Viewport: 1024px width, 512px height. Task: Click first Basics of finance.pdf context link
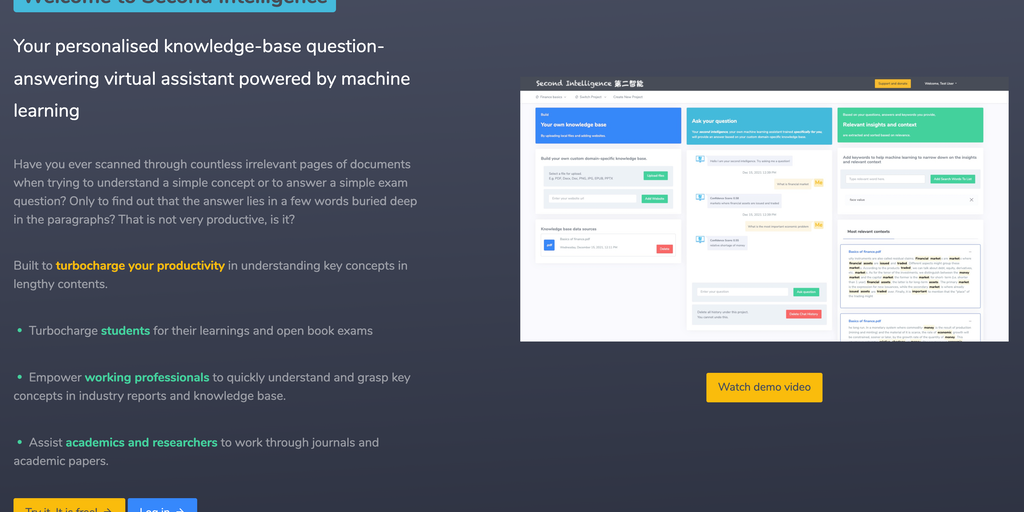865,251
